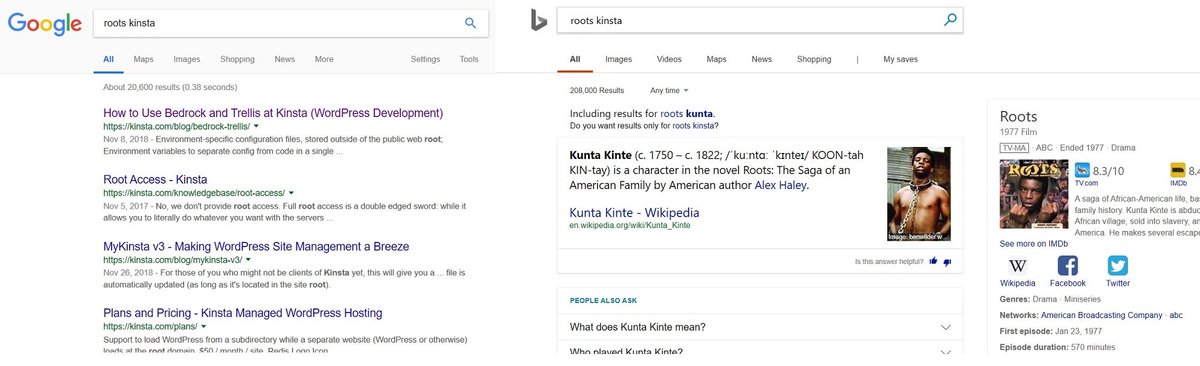Select Bing's Shopping tab
1200x366 pixels.
(814, 59)
